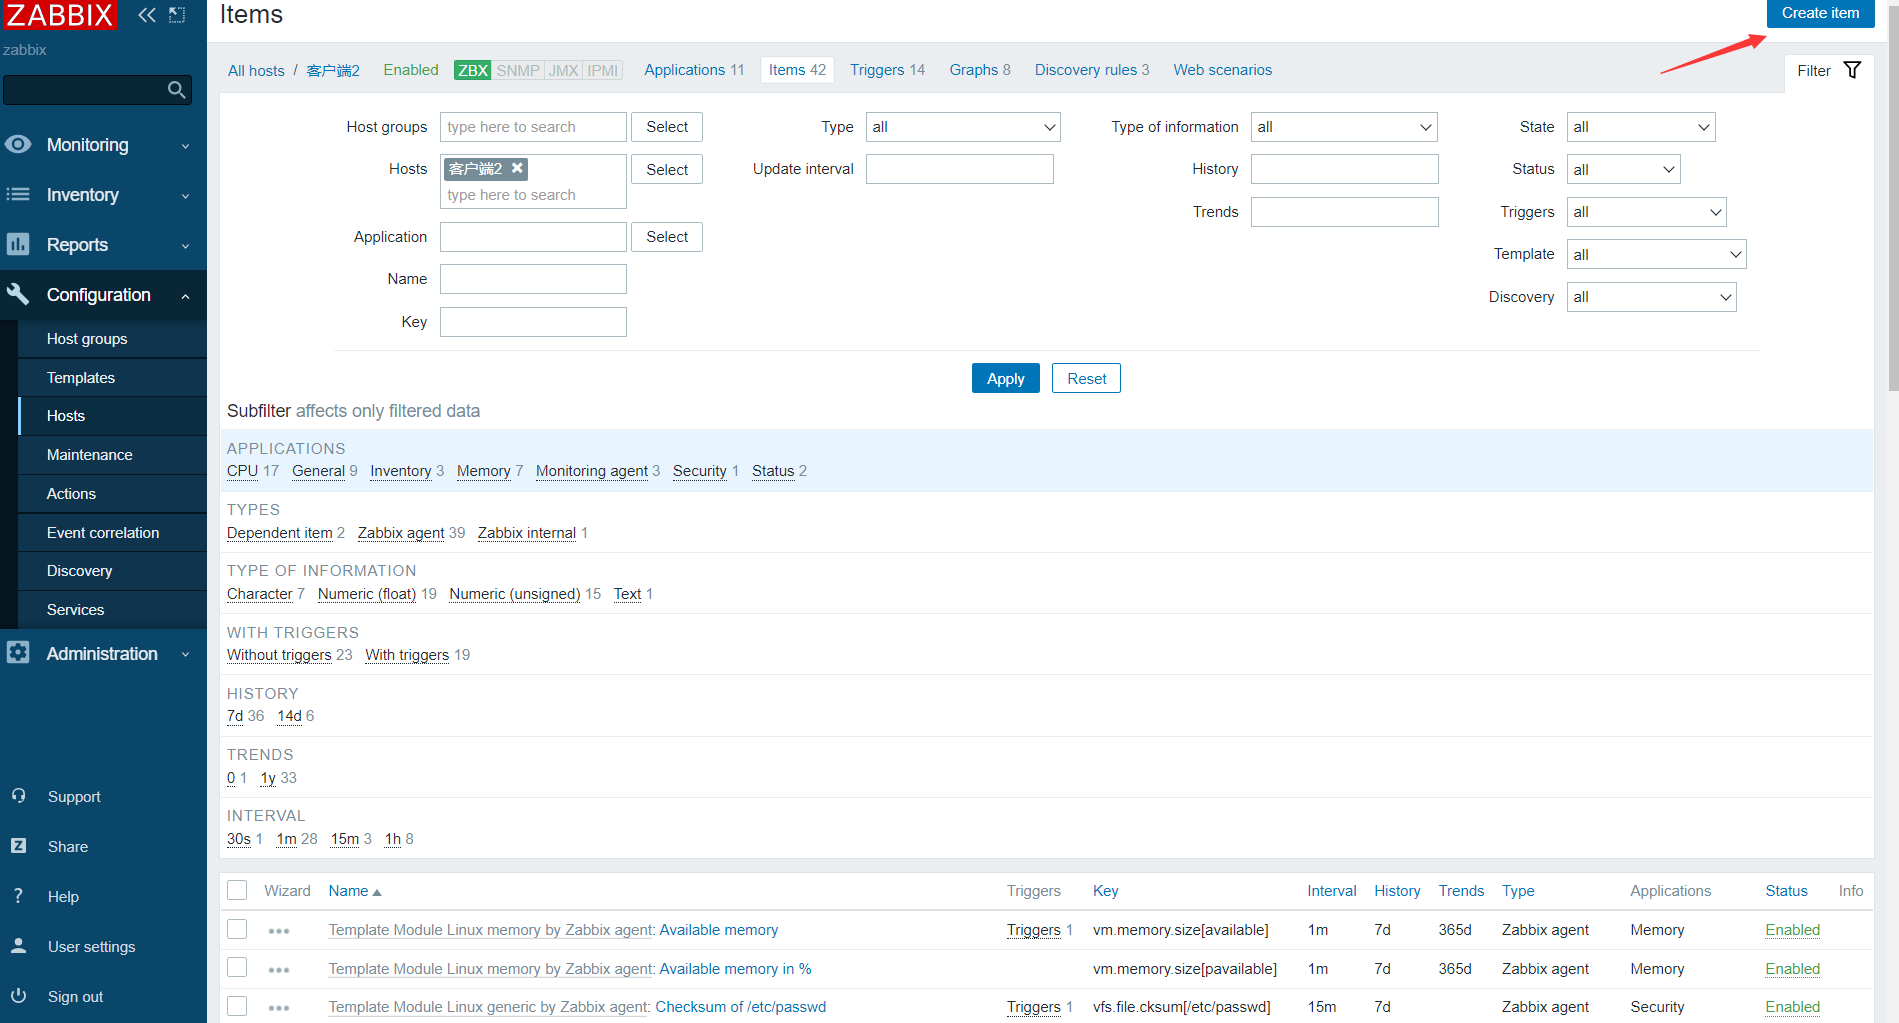Toggle kiosk mode sidebar icon

177,15
